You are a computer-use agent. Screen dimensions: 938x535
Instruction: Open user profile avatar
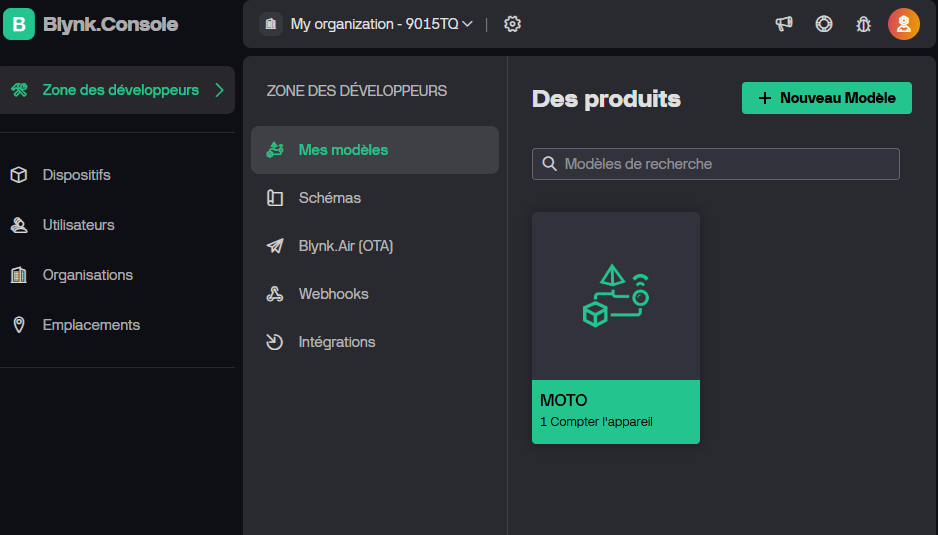click(903, 24)
